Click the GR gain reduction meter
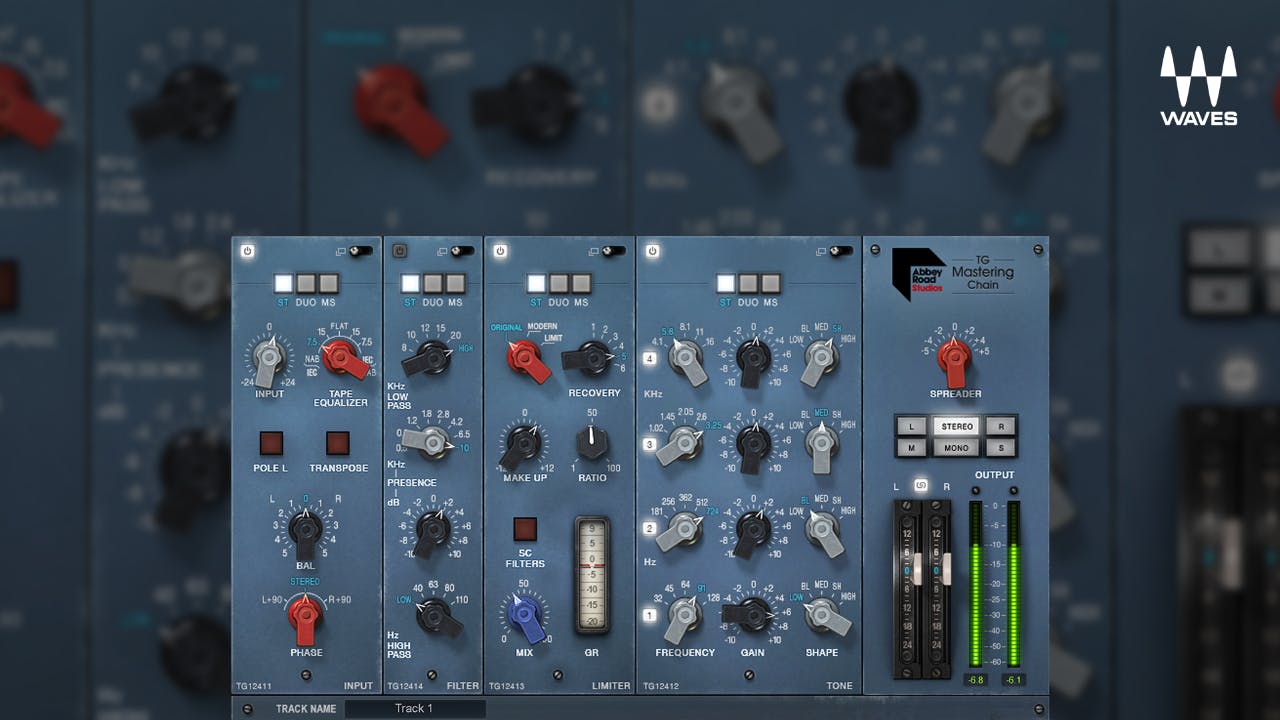The width and height of the screenshot is (1280, 720). (592, 575)
